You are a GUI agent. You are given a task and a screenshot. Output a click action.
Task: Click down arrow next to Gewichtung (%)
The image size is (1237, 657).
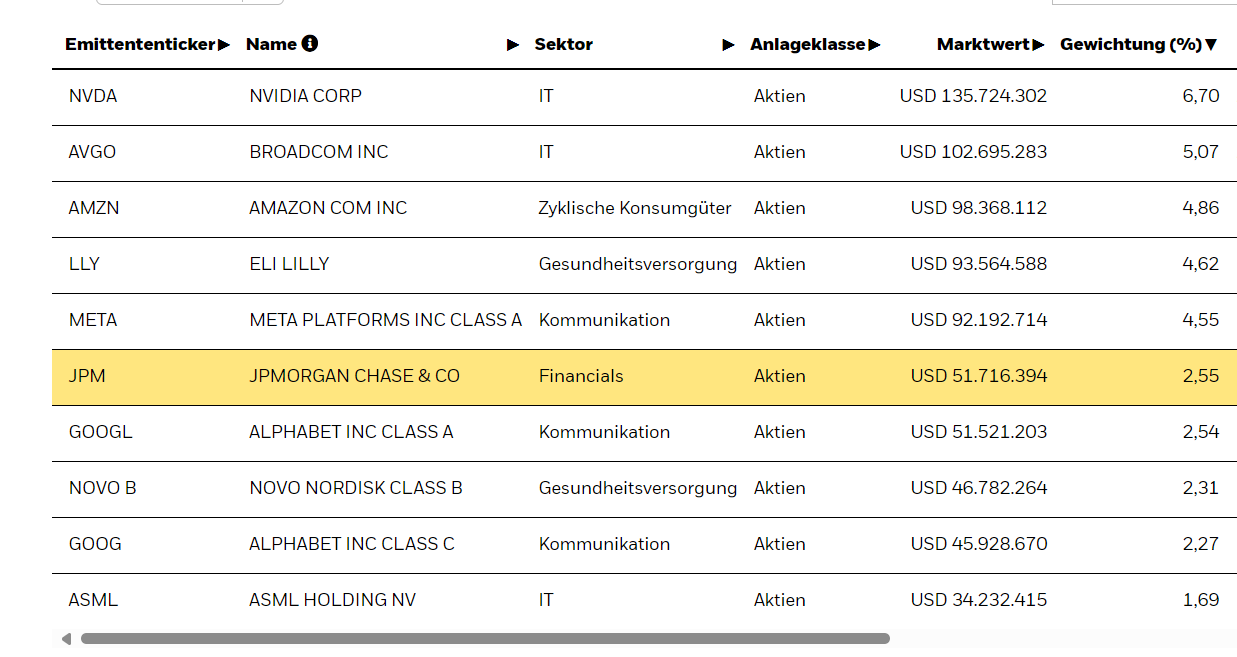click(1211, 45)
